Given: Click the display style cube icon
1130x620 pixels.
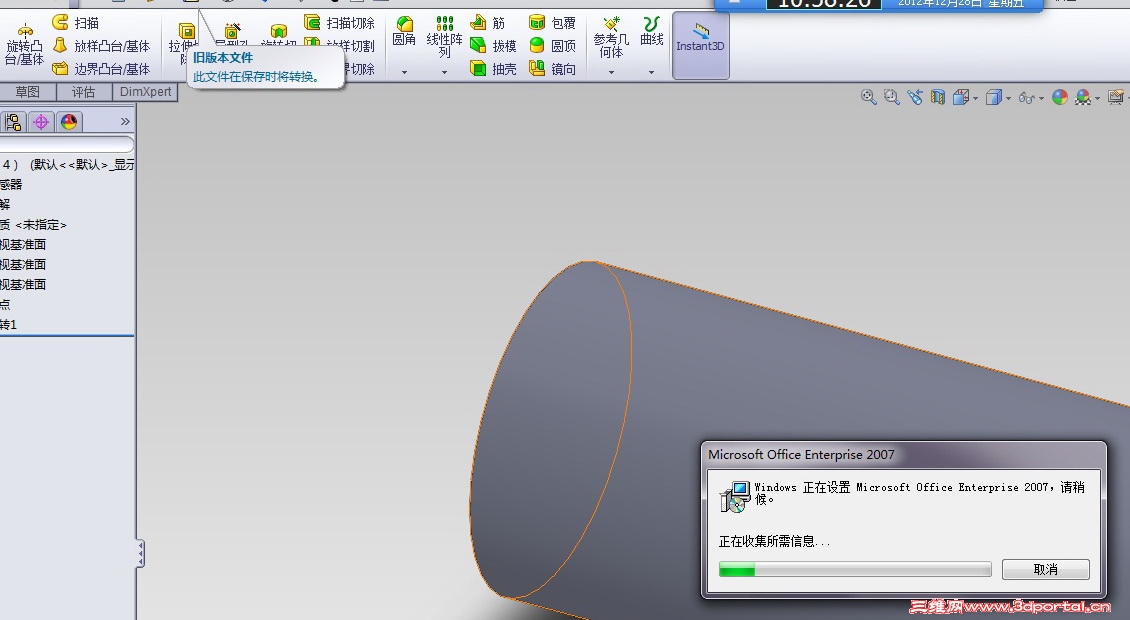Looking at the screenshot, I should tap(994, 97).
